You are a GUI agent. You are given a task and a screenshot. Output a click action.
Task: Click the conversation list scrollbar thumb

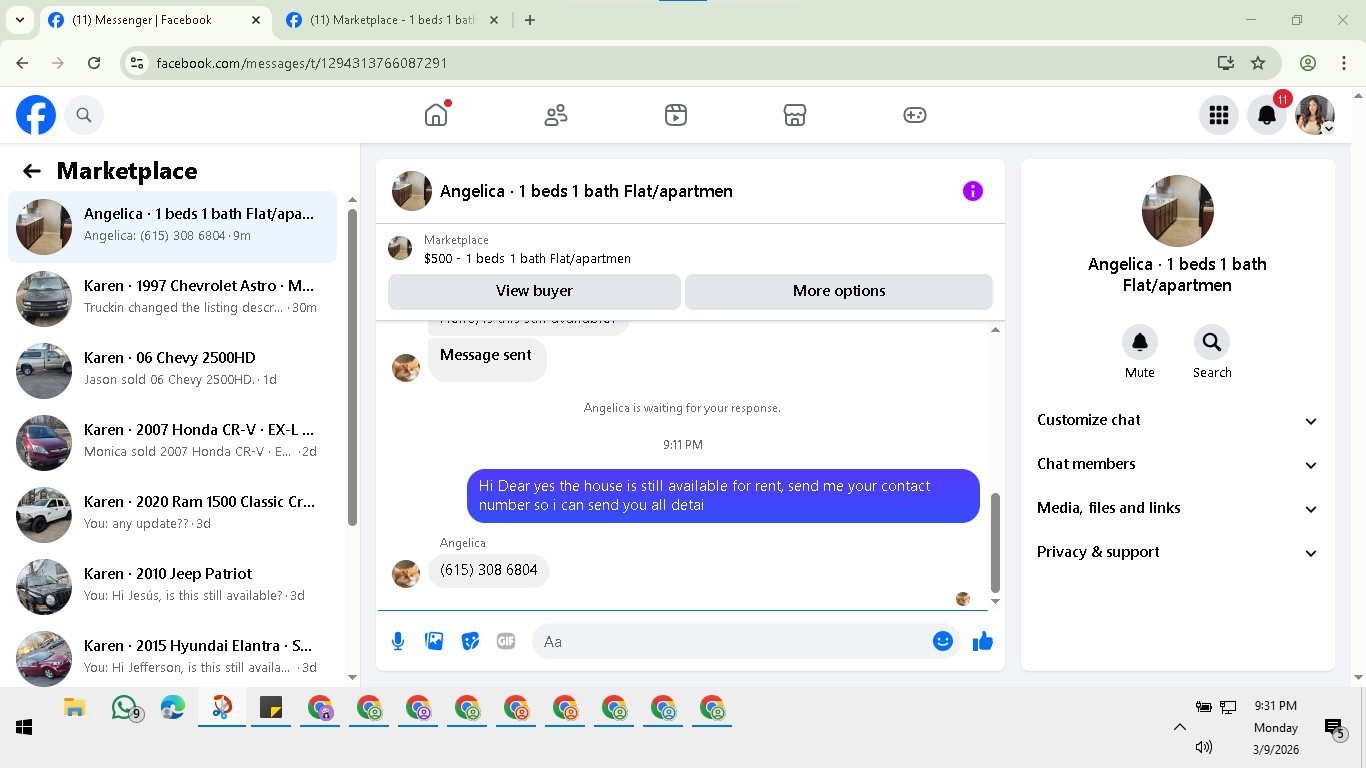point(352,367)
